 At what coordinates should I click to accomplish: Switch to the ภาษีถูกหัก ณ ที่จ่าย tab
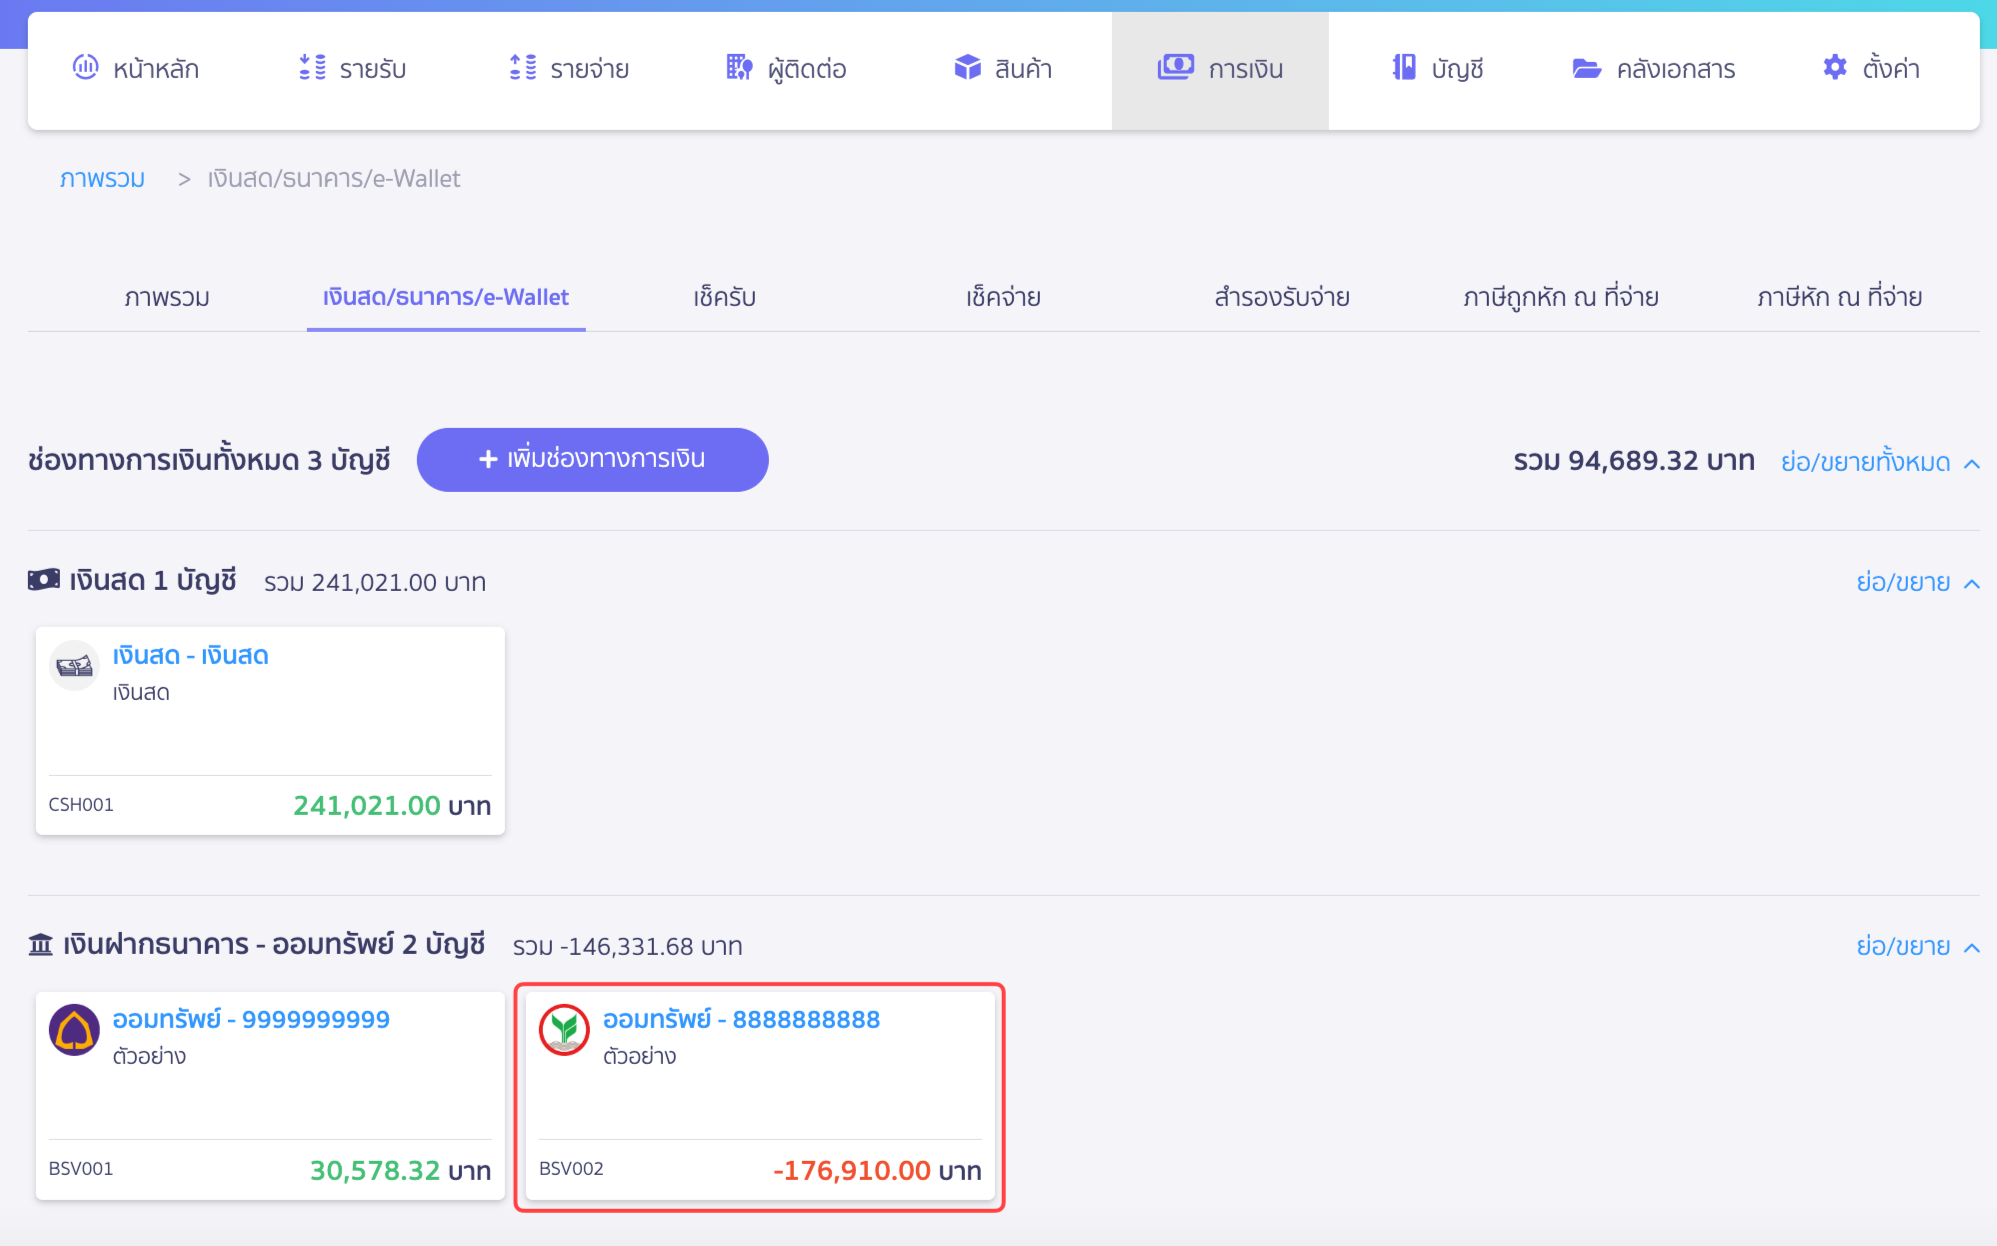click(x=1561, y=297)
